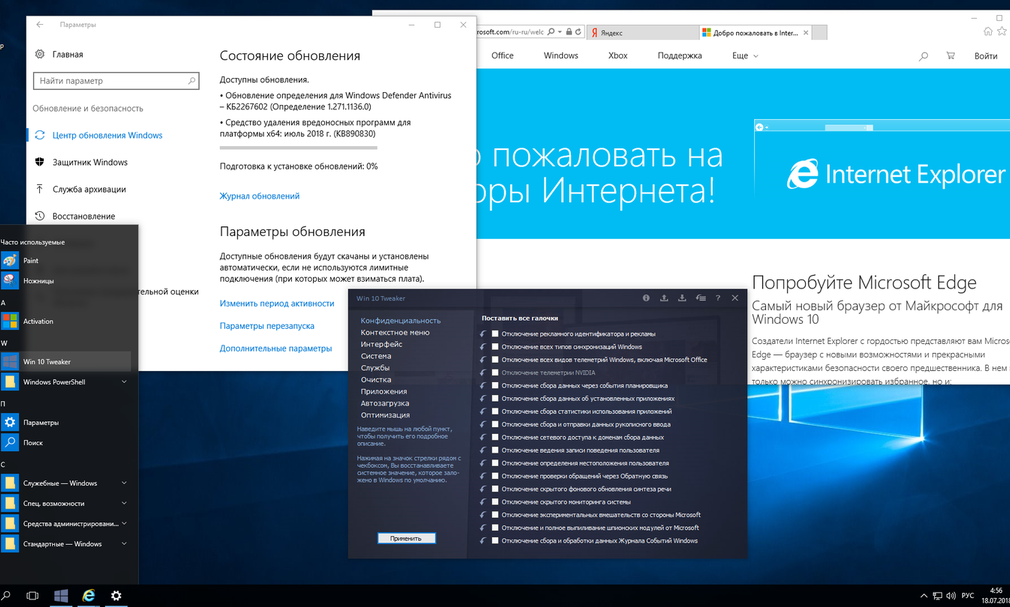Click the lock security icon in Internet Explorer address bar
The height and width of the screenshot is (607, 1010).
coord(569,32)
